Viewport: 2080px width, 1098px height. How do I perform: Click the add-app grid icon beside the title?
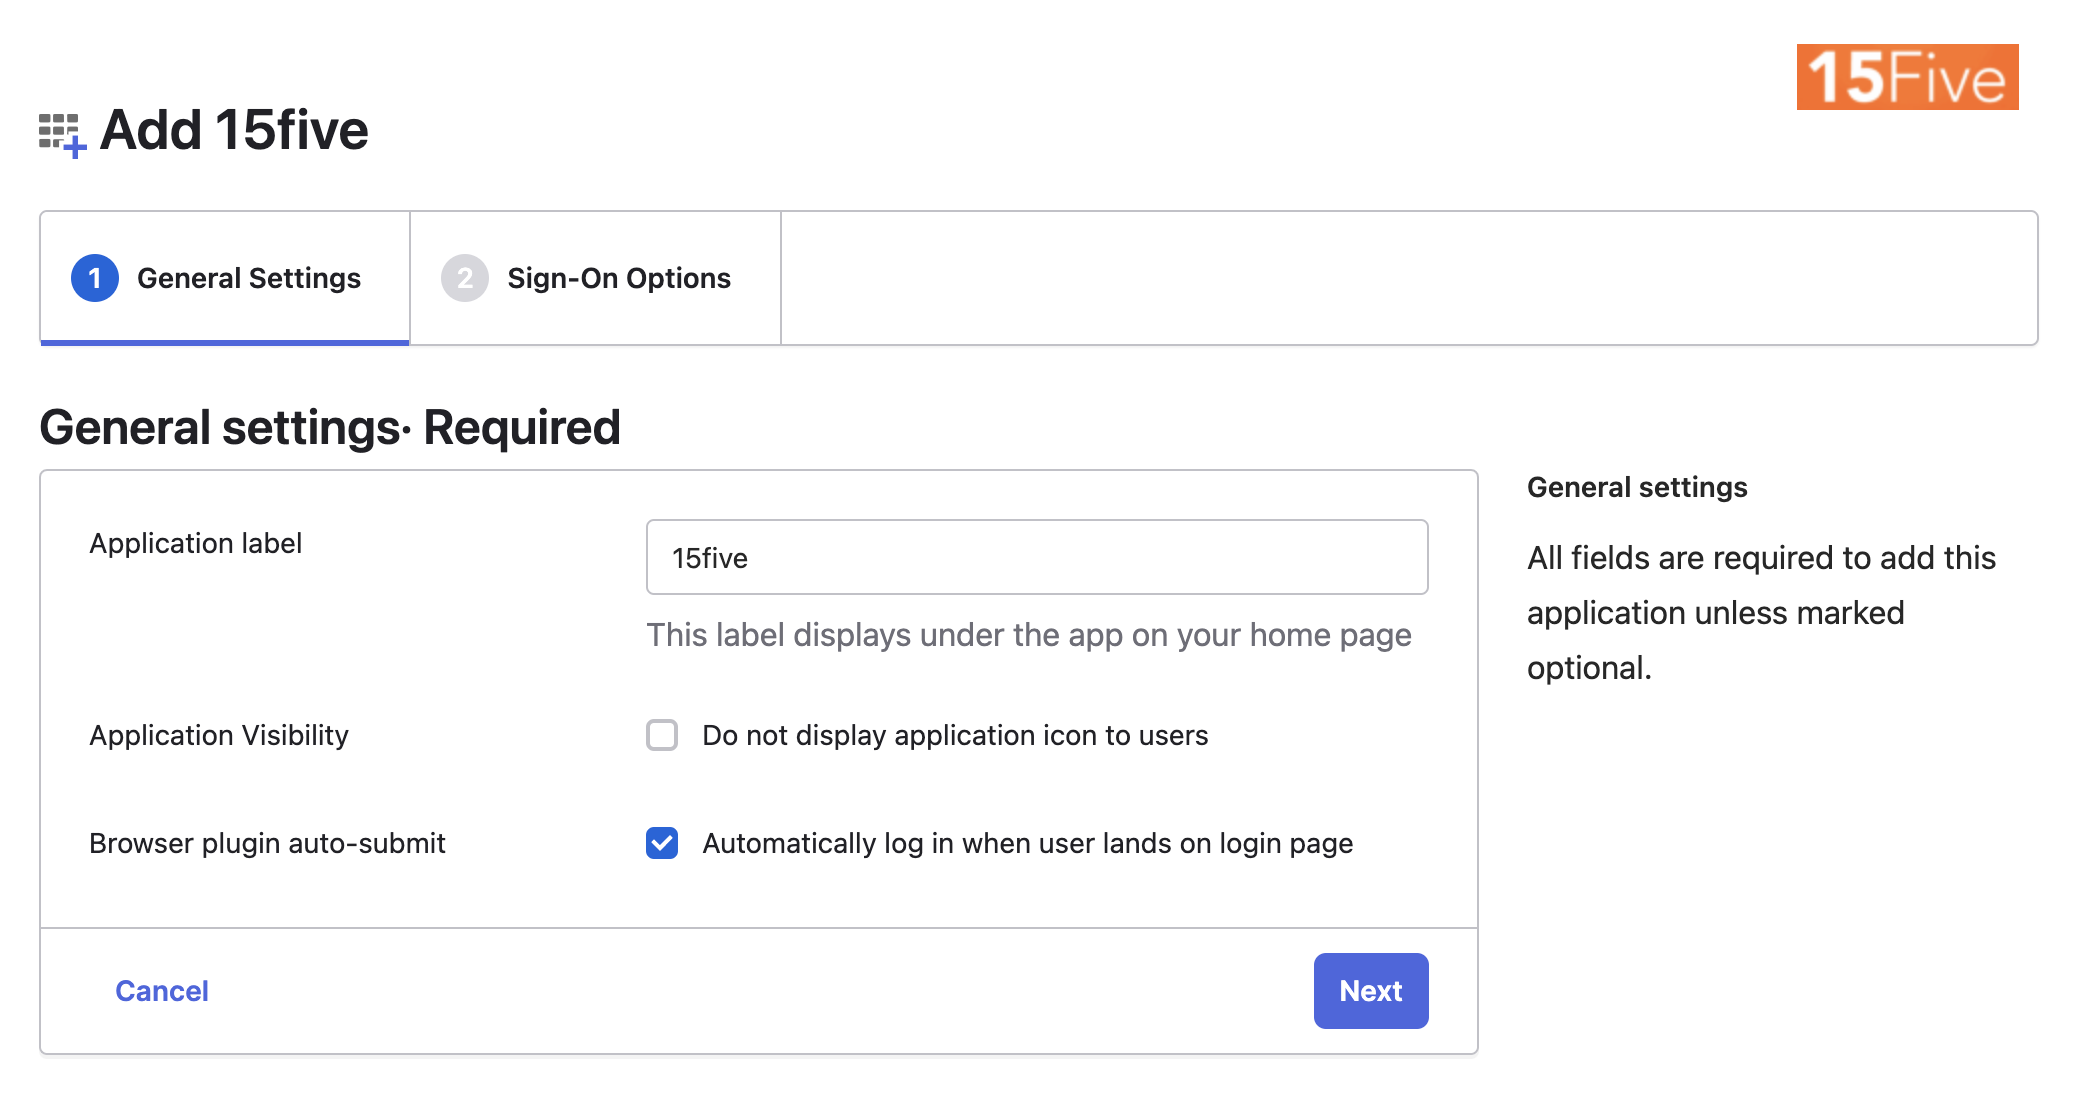coord(62,135)
